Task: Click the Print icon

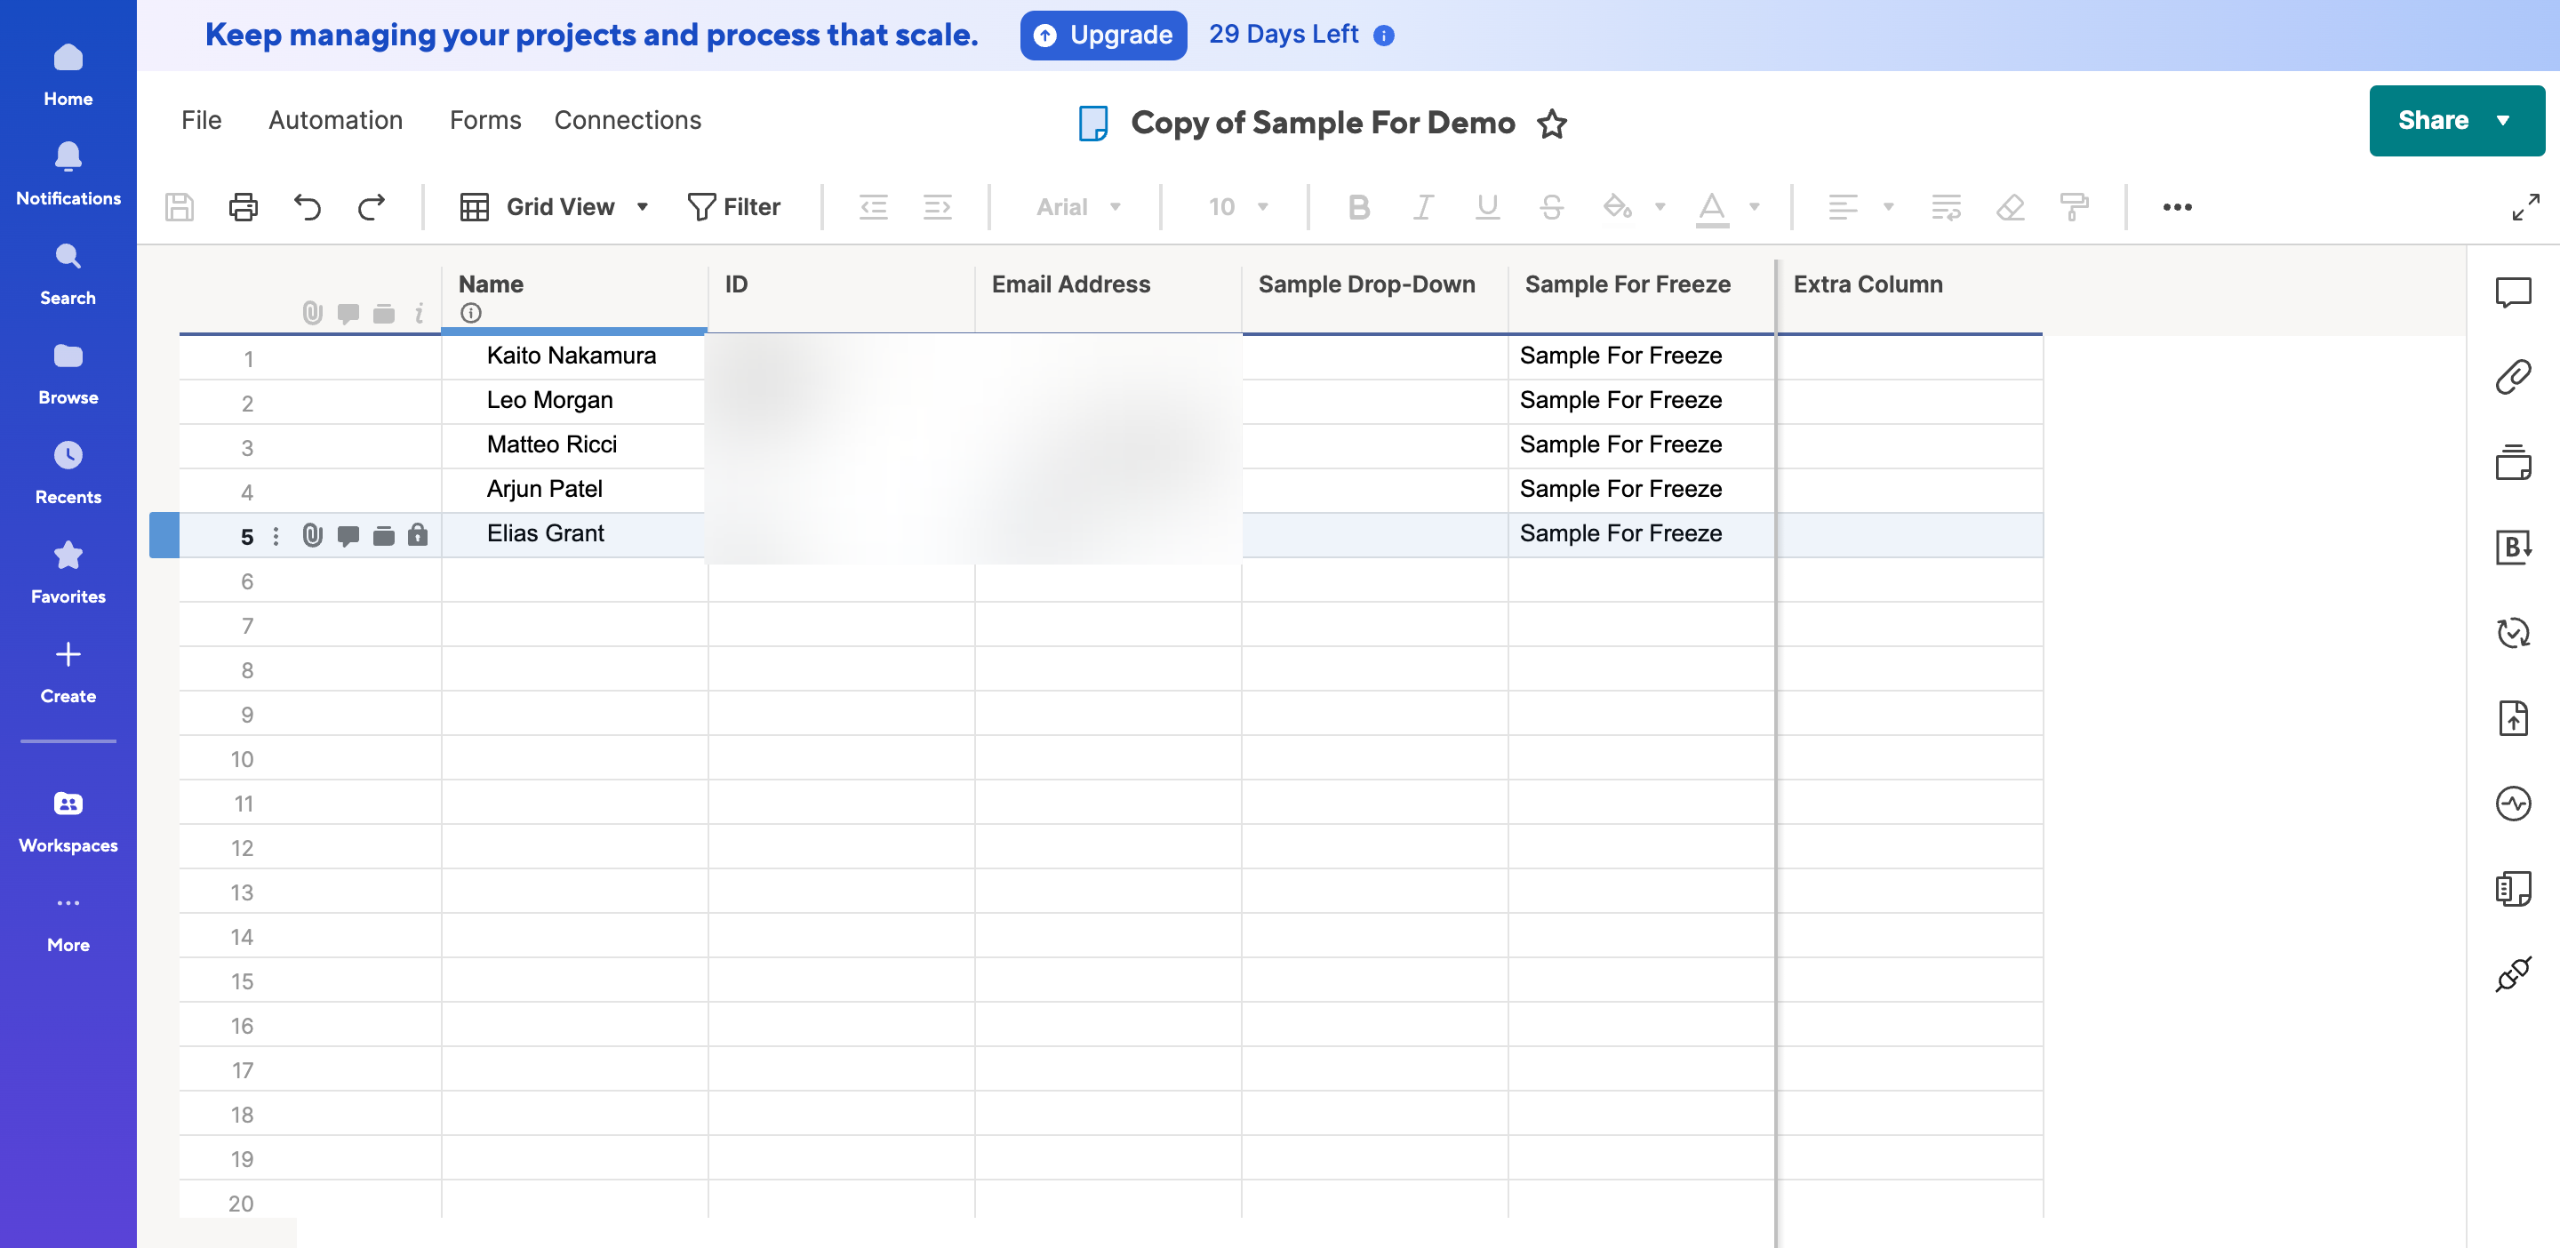Action: coord(243,207)
